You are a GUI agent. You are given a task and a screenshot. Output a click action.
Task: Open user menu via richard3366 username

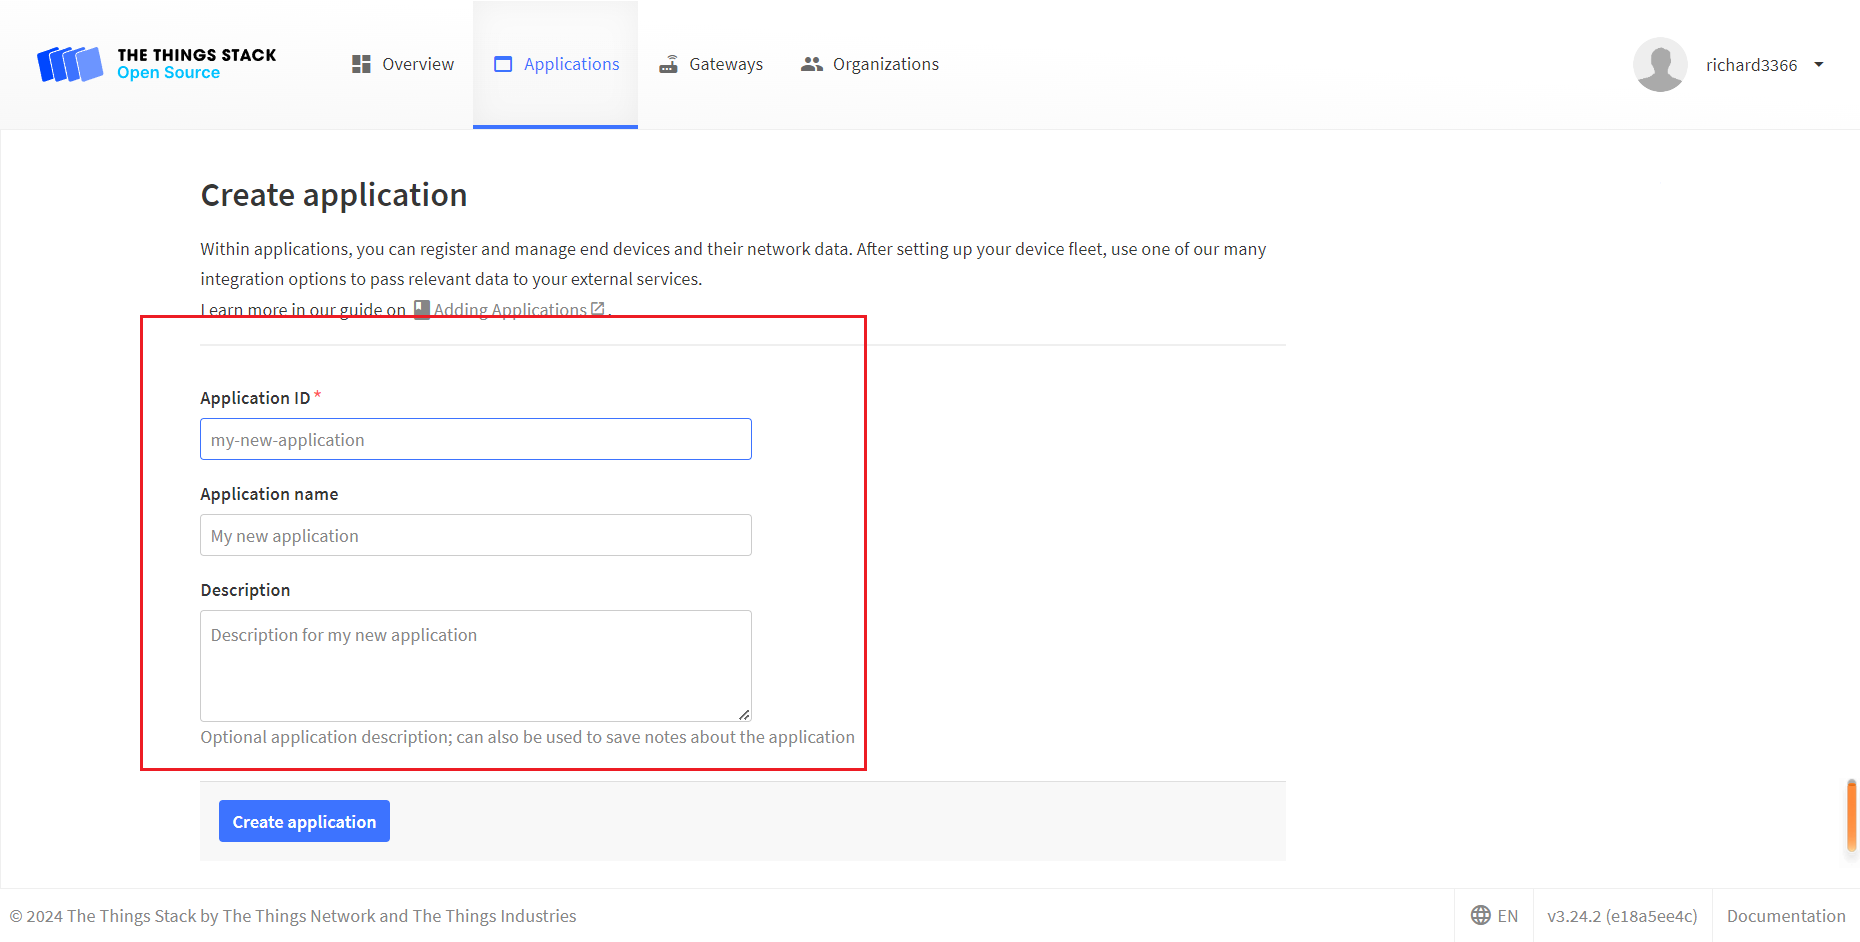coord(1751,65)
